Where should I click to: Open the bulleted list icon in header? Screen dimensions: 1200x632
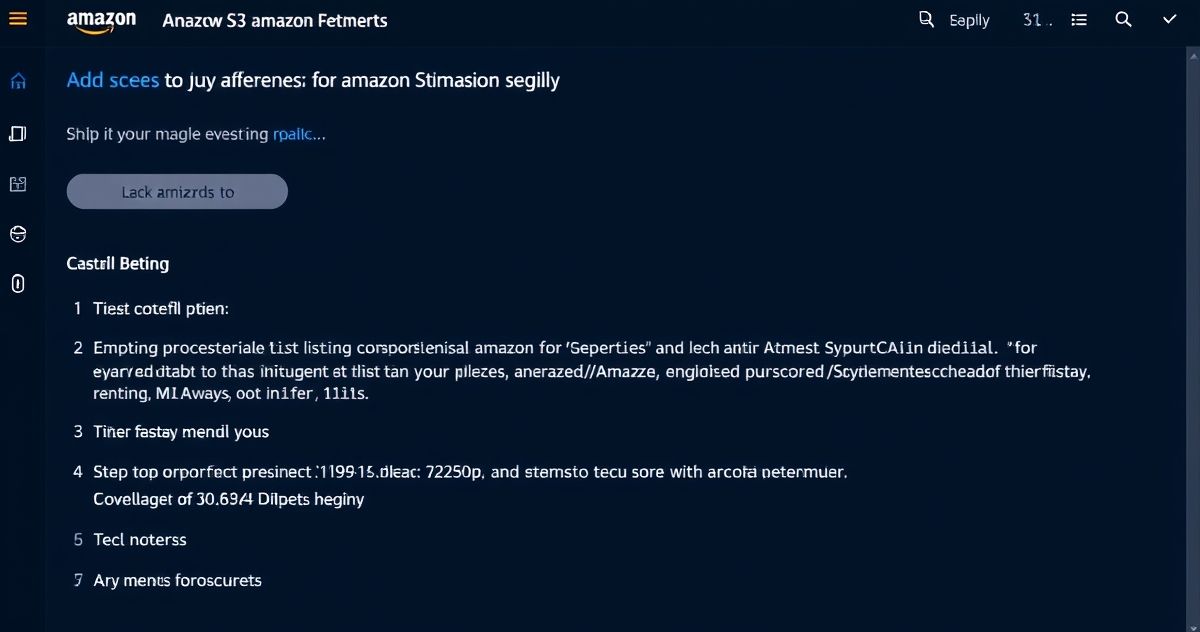[1079, 20]
